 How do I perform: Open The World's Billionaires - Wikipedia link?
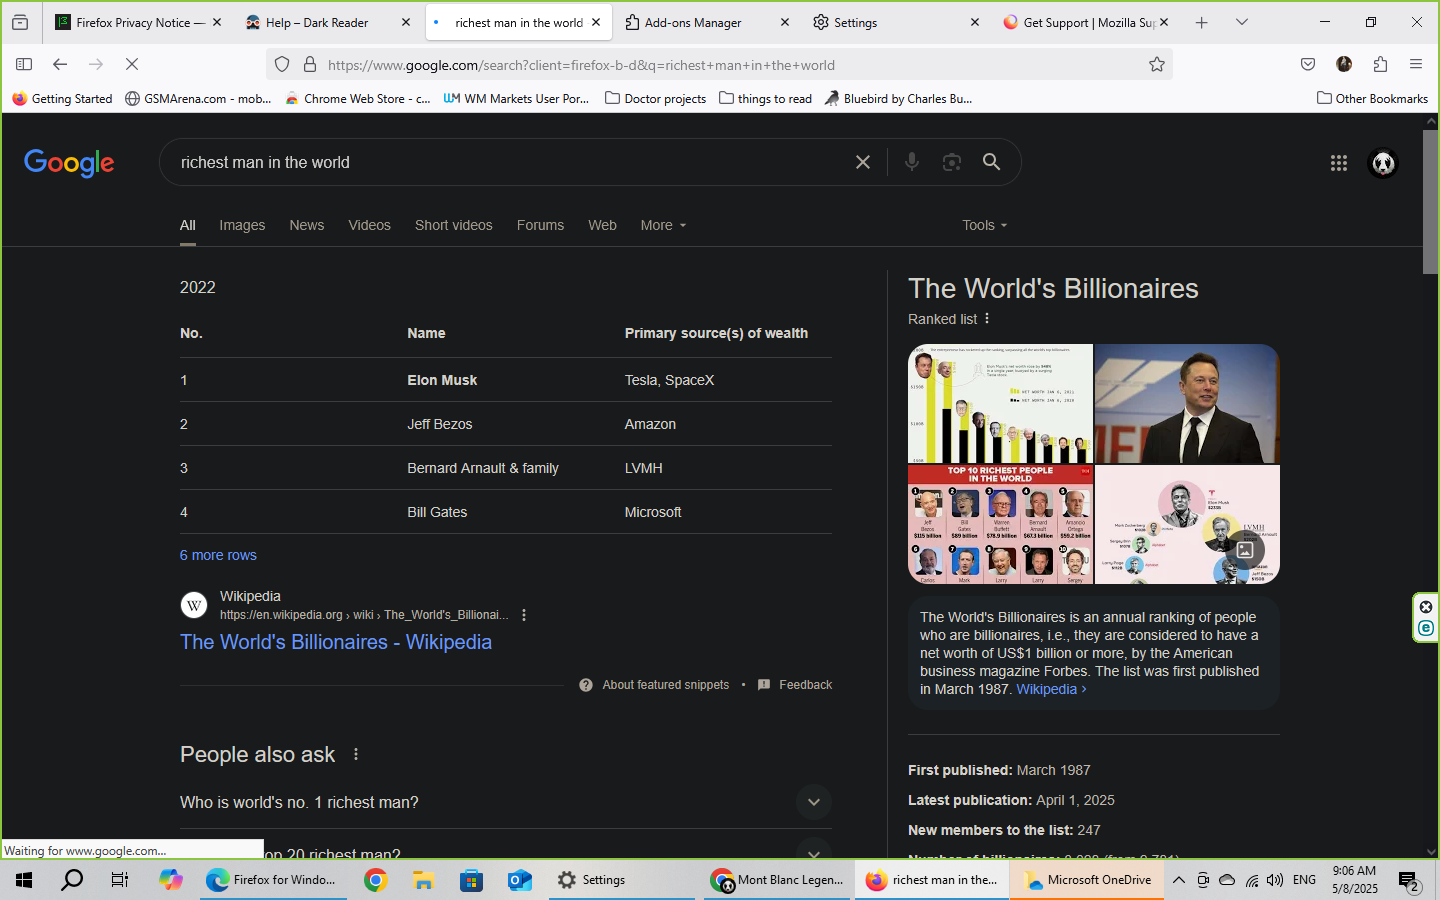click(x=336, y=642)
